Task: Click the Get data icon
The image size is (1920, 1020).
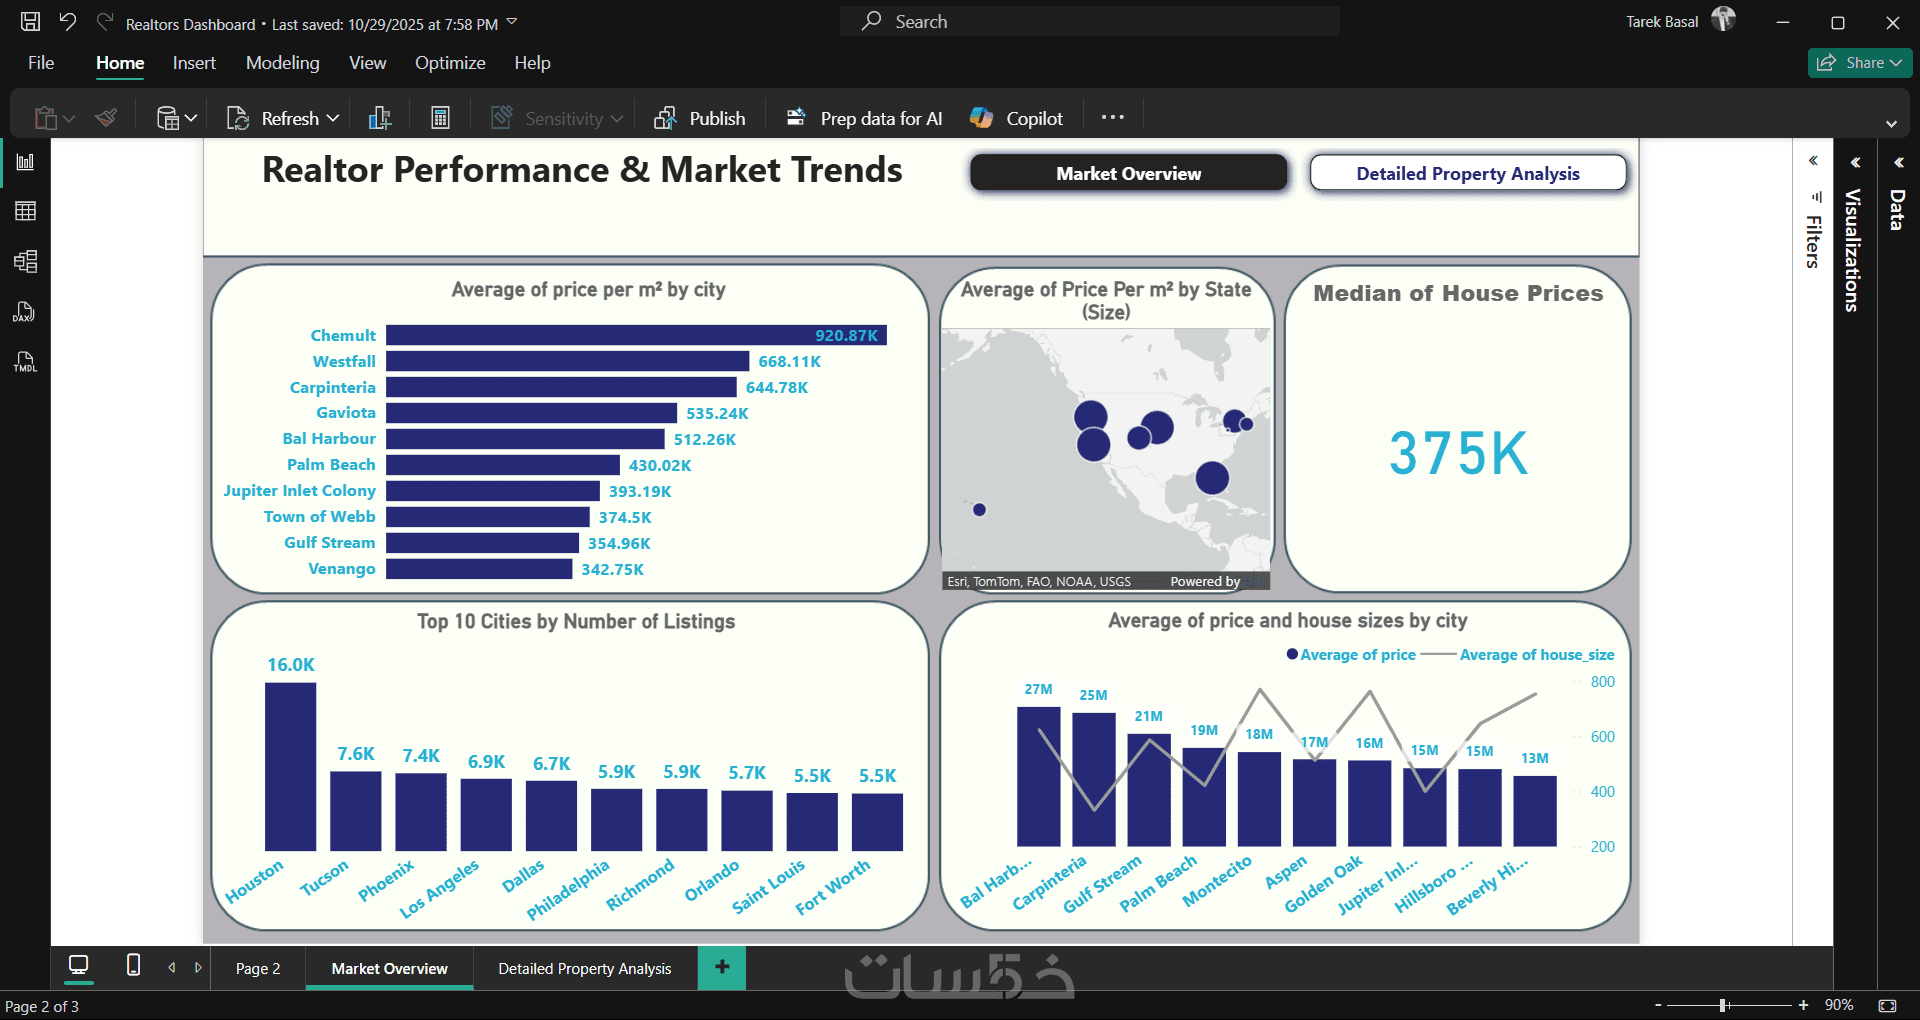Action: 168,118
